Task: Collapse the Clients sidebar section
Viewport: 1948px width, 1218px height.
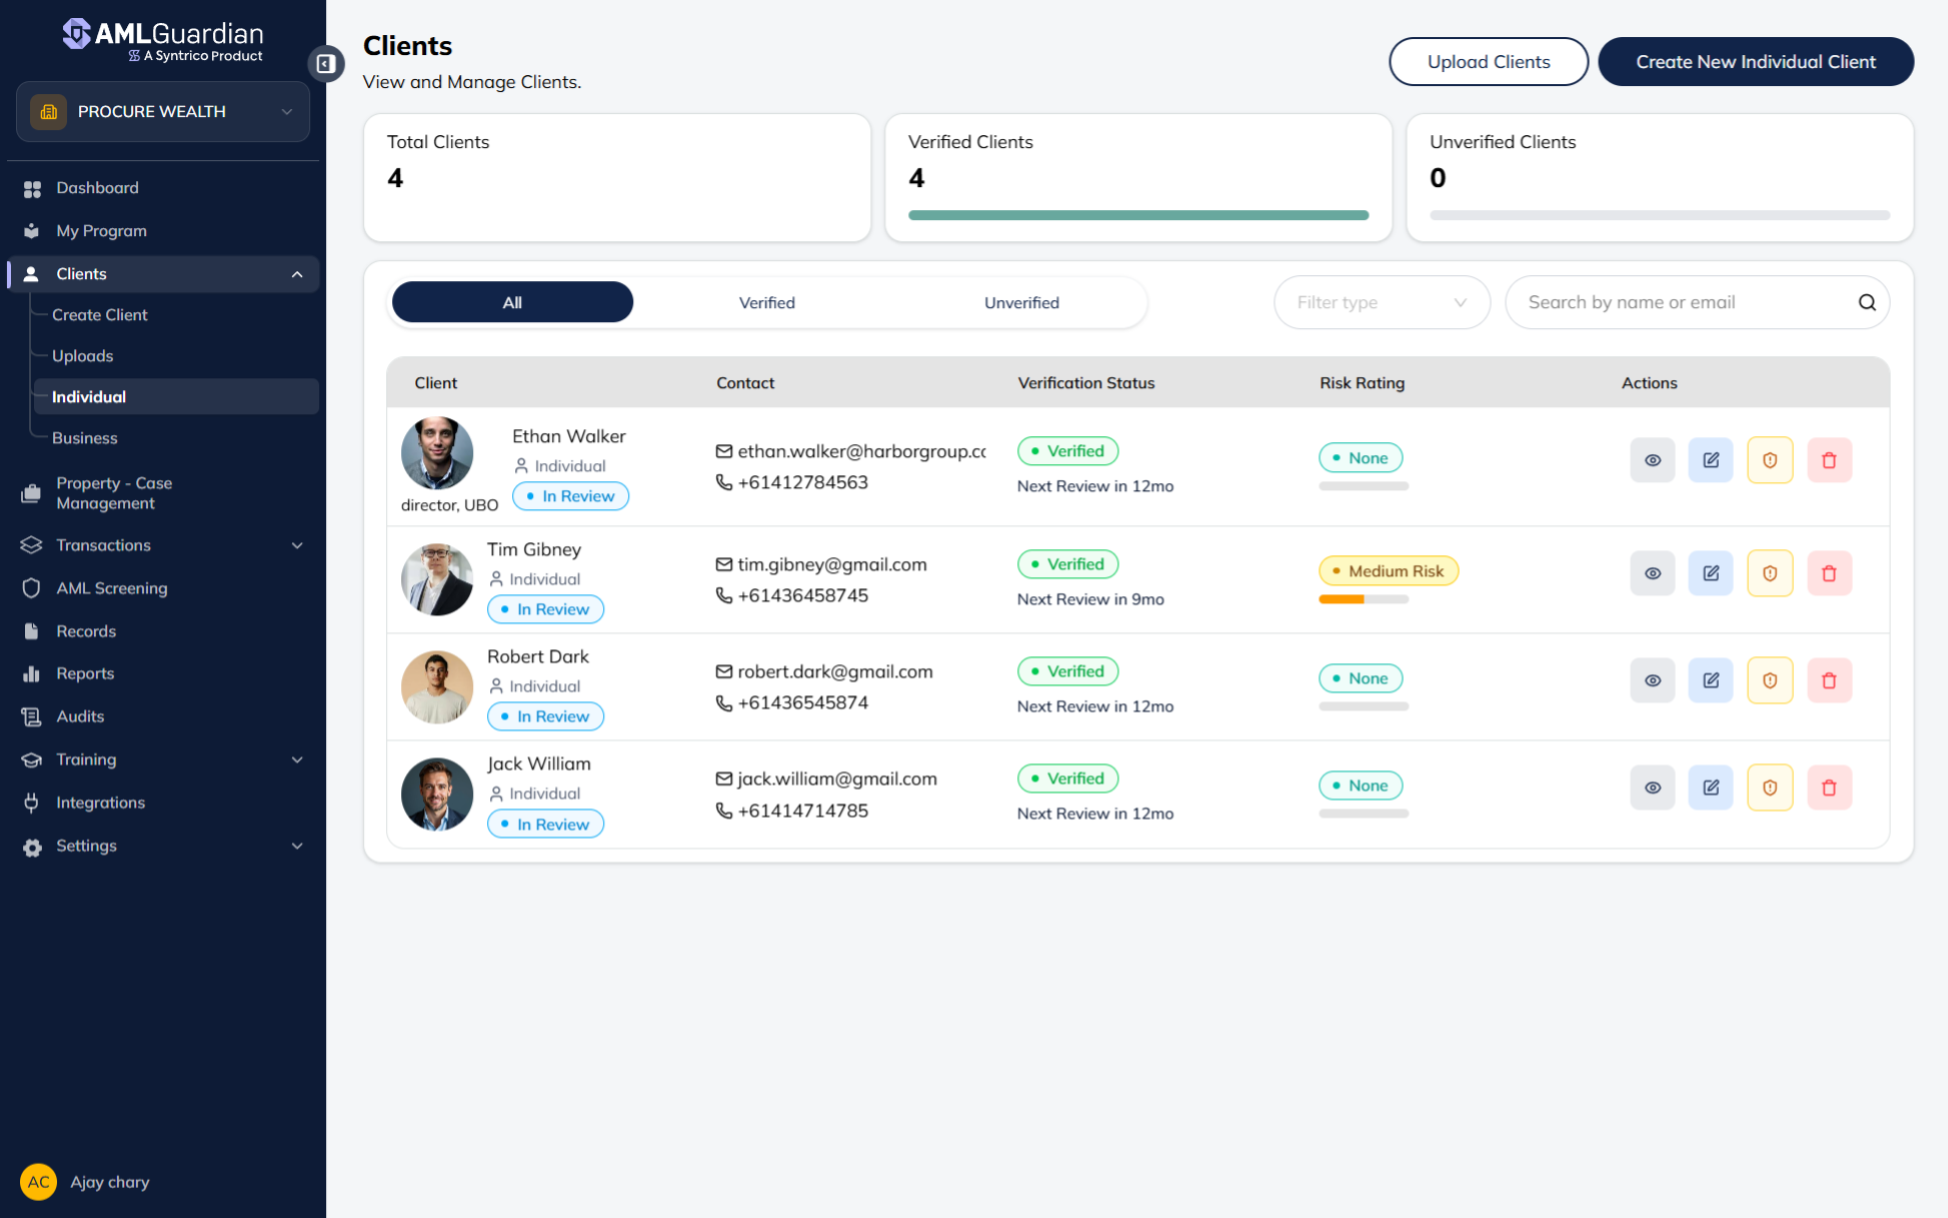Action: [297, 274]
